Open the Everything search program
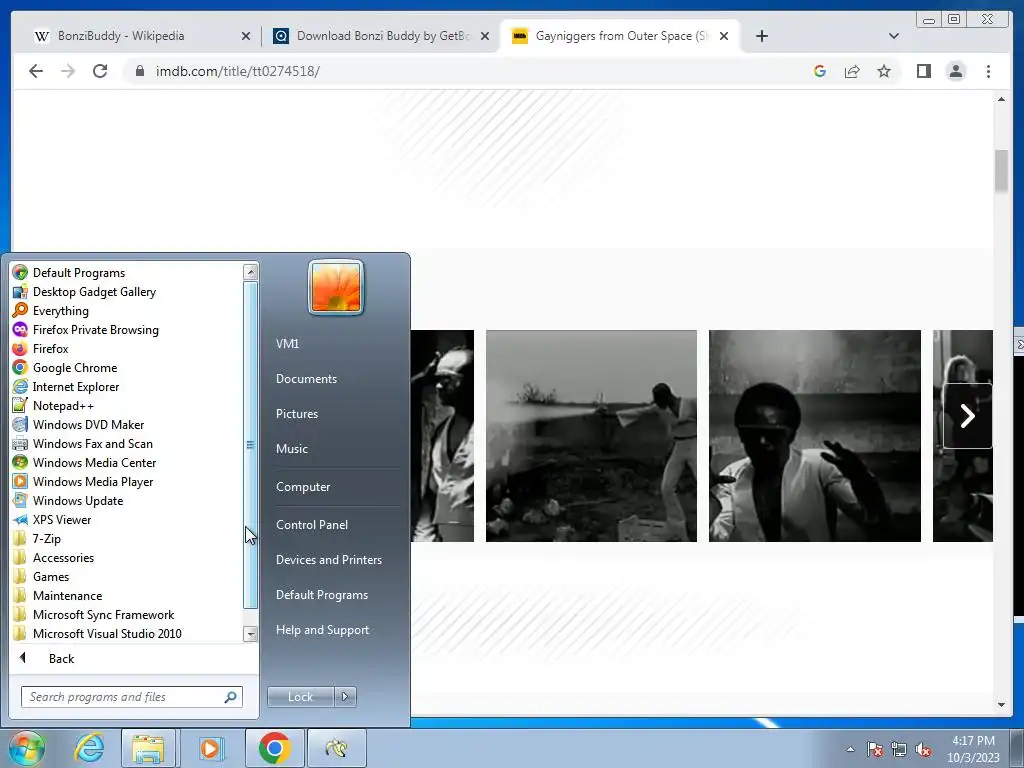The width and height of the screenshot is (1024, 768). click(x=50, y=311)
